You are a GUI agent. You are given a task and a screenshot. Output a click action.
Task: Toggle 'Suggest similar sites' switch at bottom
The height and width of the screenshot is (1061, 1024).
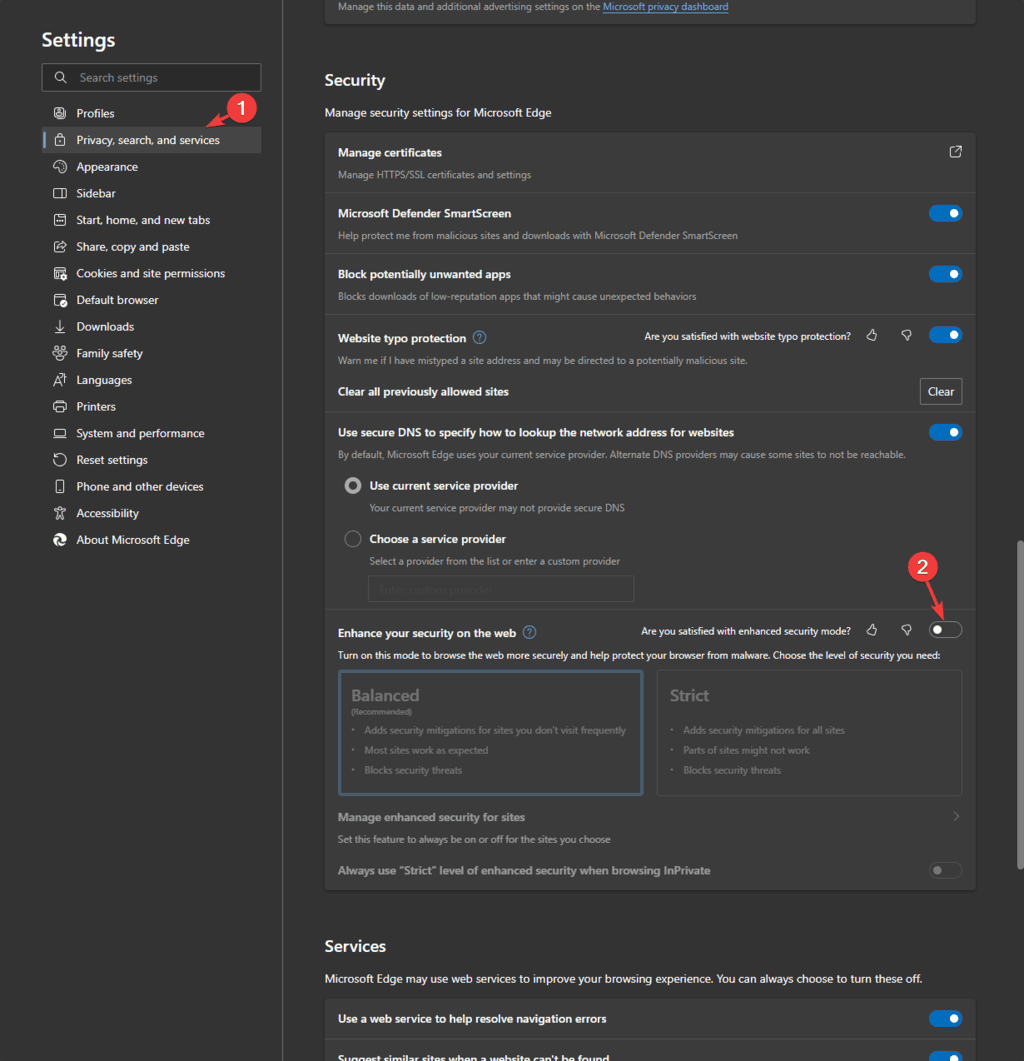[945, 1056]
